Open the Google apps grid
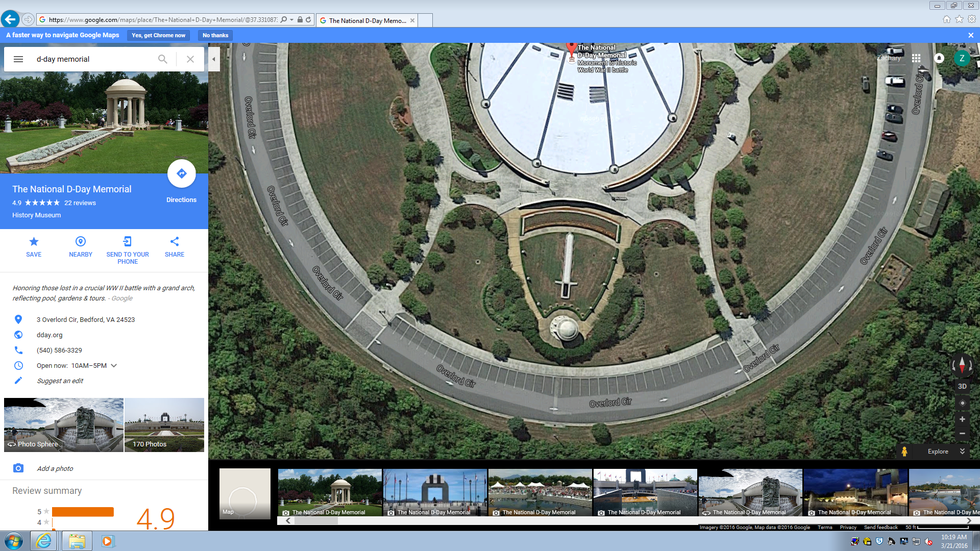 [x=916, y=58]
